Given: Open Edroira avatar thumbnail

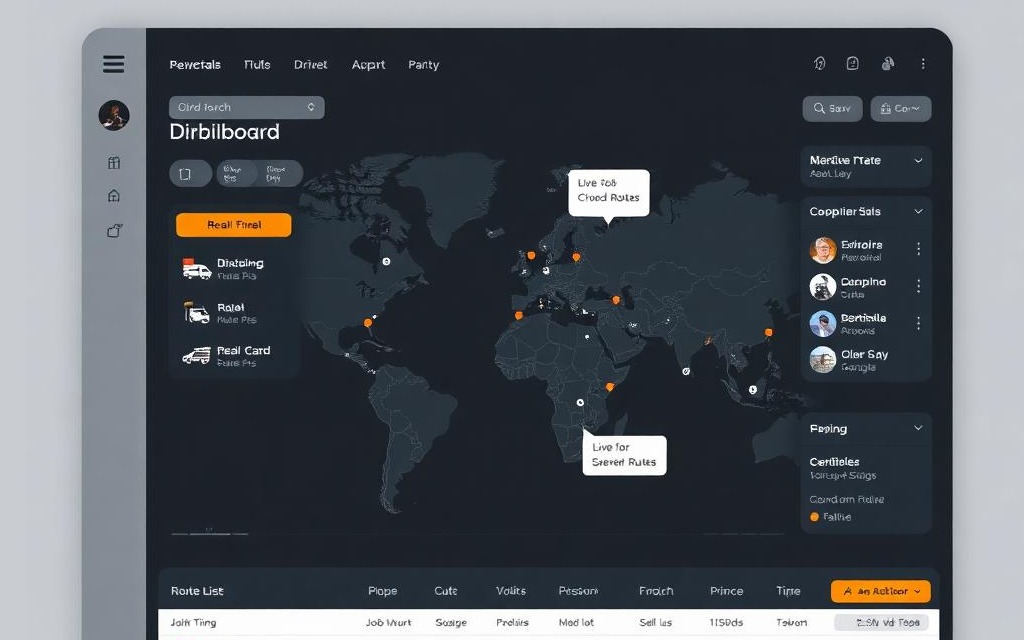Looking at the screenshot, I should click(823, 250).
